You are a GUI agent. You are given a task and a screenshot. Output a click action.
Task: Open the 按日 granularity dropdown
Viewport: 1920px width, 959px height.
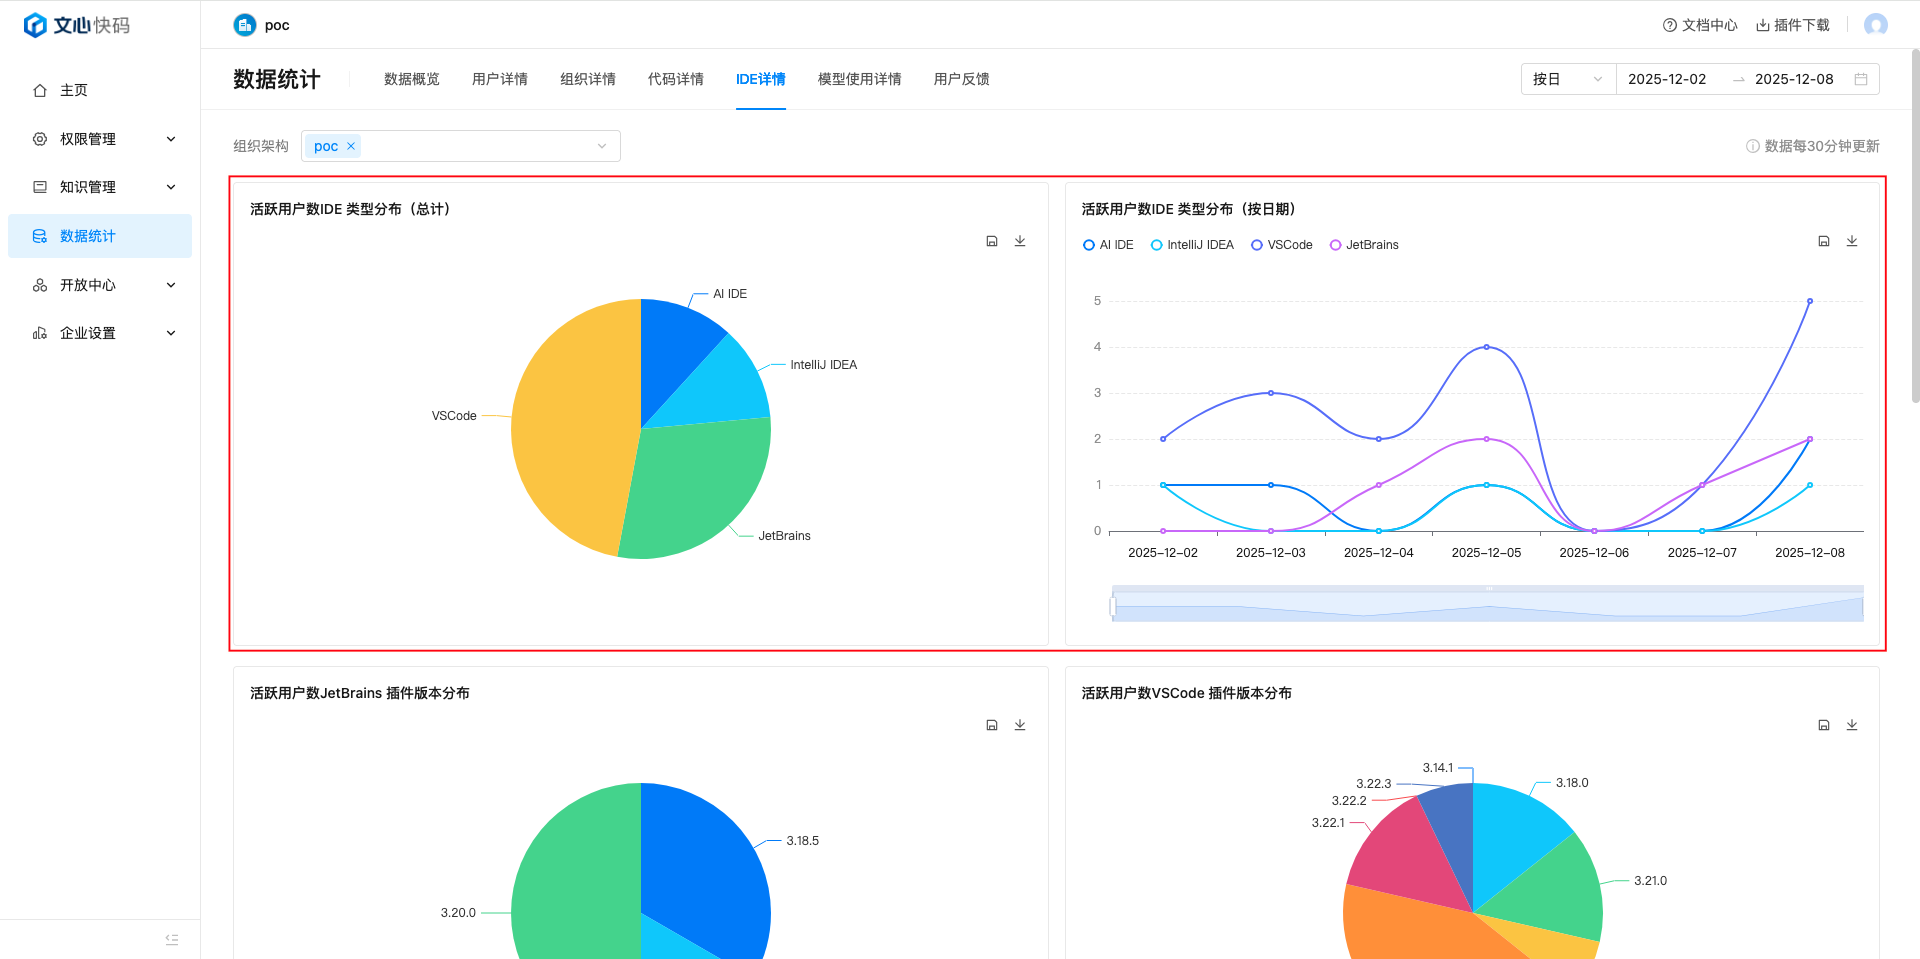click(1567, 79)
